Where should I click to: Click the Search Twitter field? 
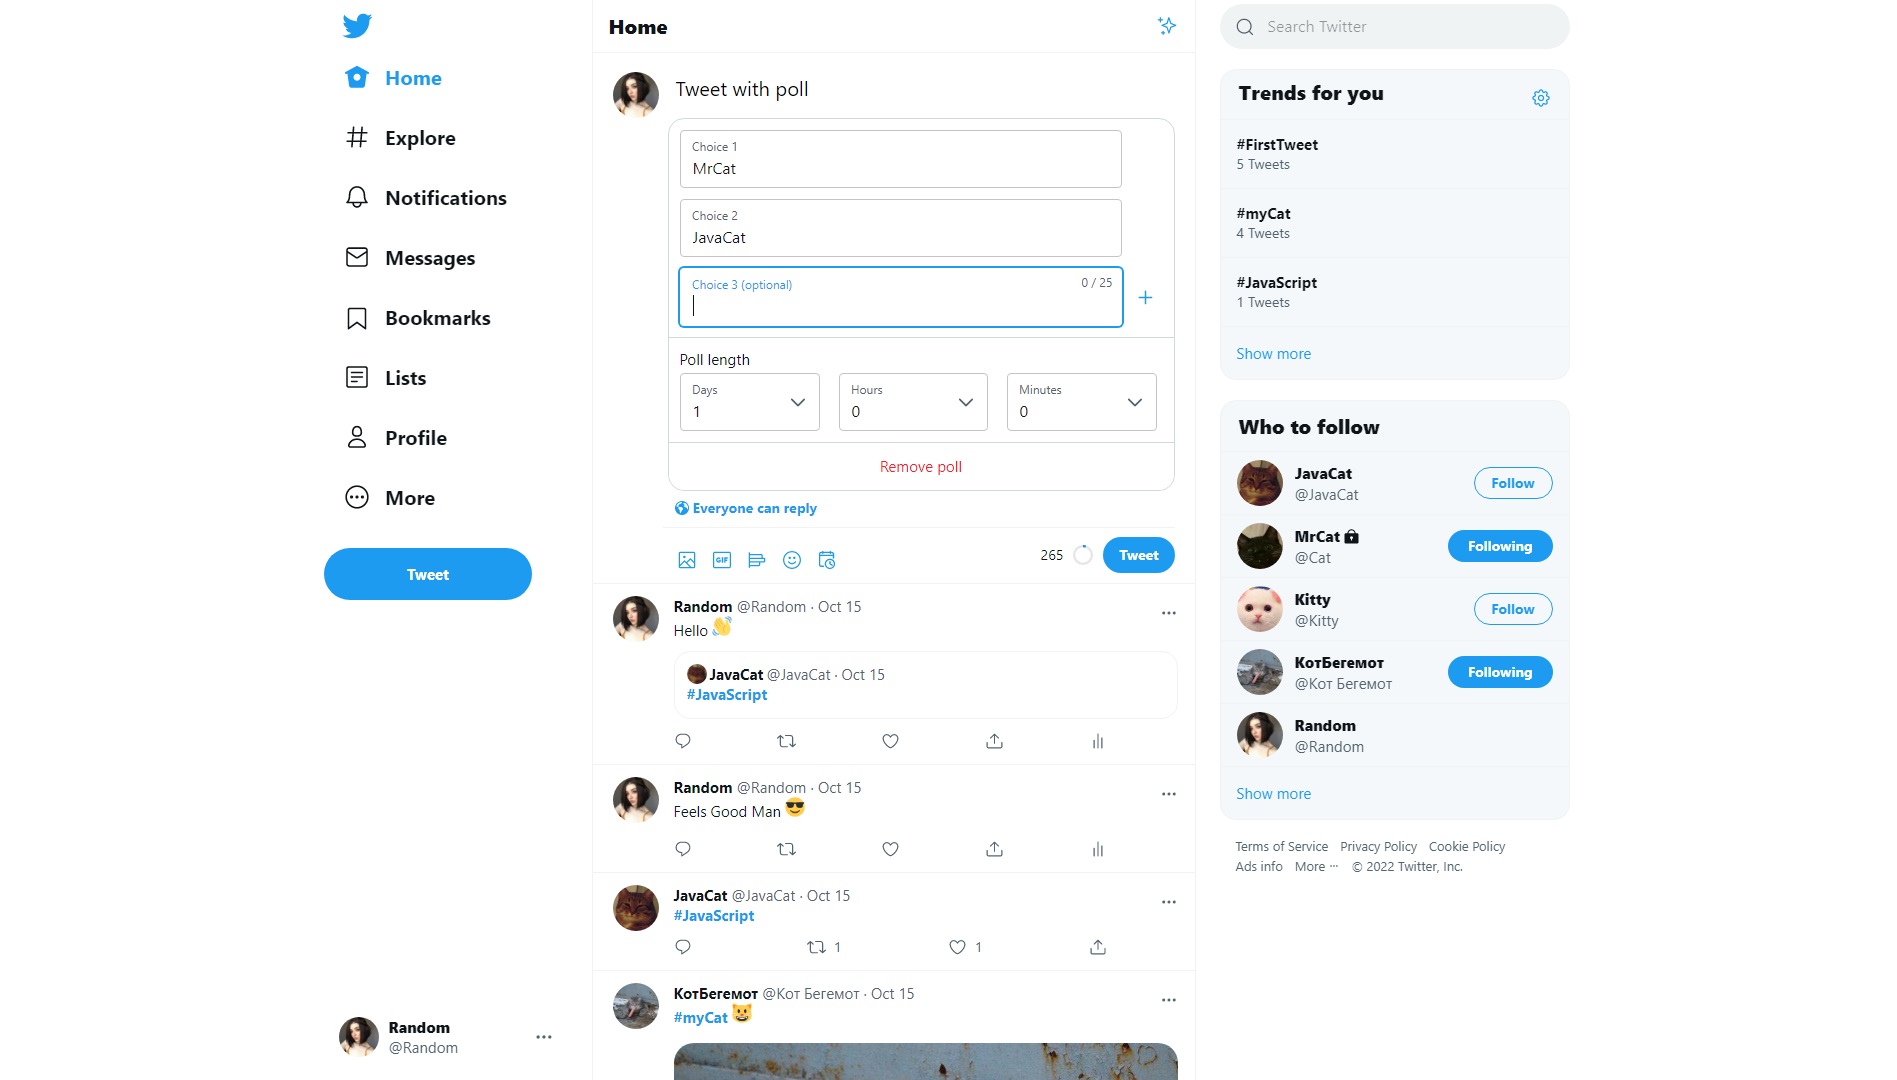coord(1395,27)
